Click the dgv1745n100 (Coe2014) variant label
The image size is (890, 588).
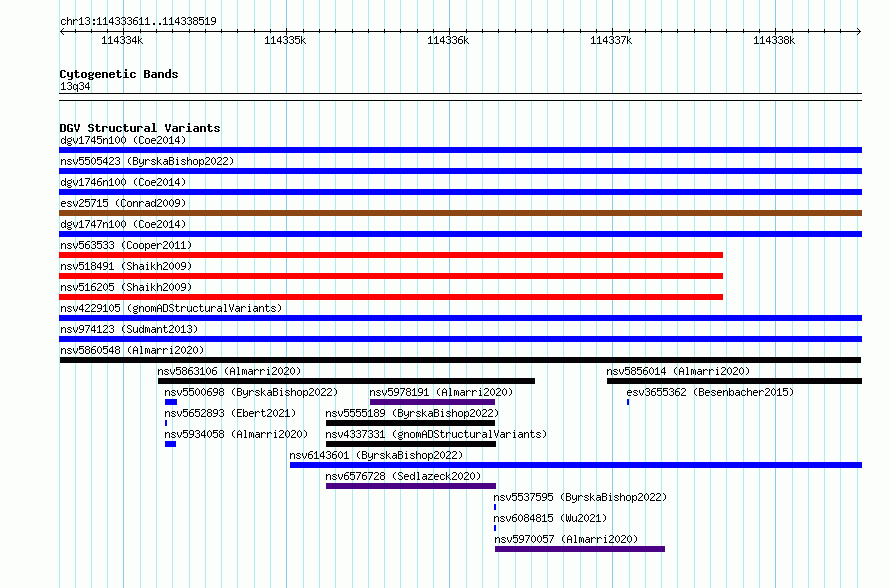point(123,140)
